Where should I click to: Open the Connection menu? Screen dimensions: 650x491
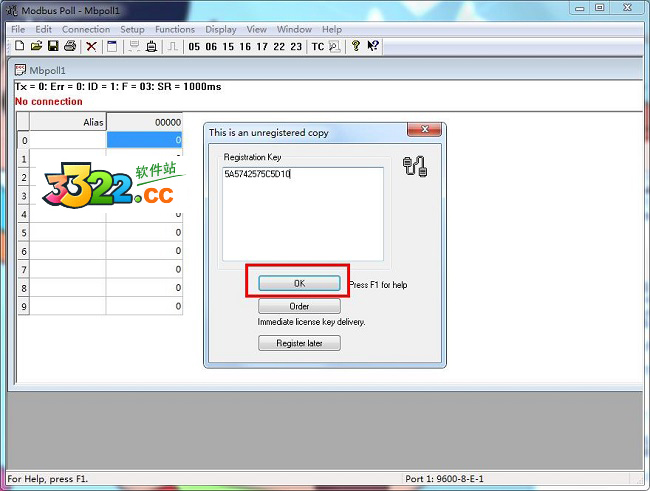click(x=86, y=29)
